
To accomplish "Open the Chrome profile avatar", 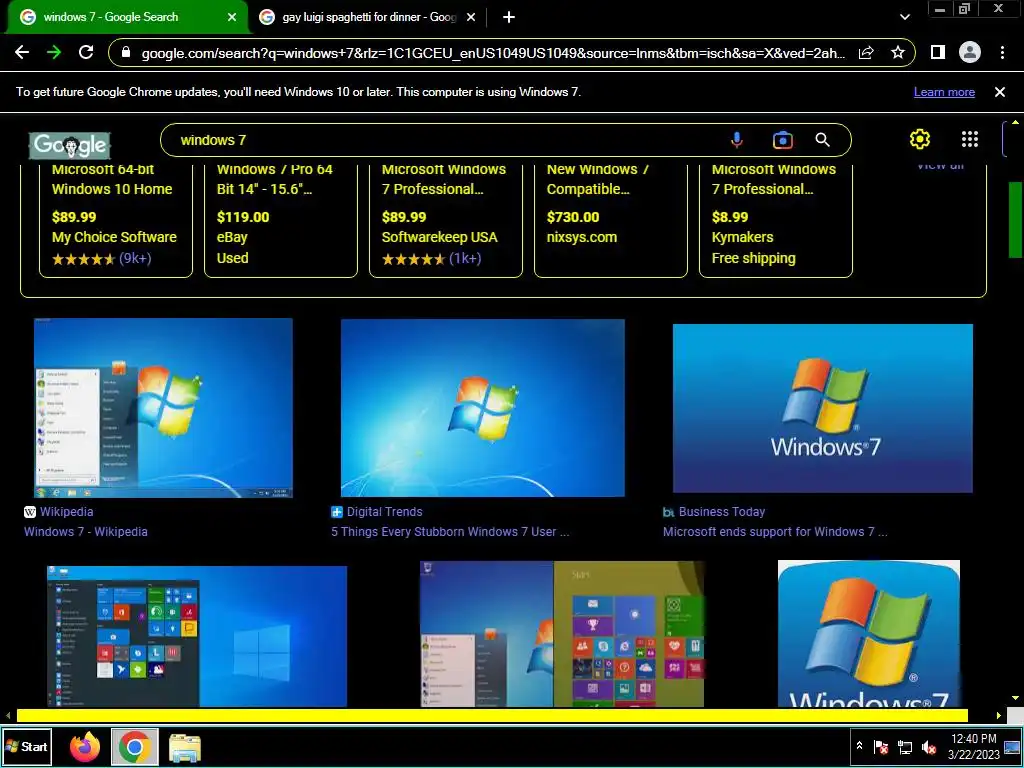I will pyautogui.click(x=970, y=52).
